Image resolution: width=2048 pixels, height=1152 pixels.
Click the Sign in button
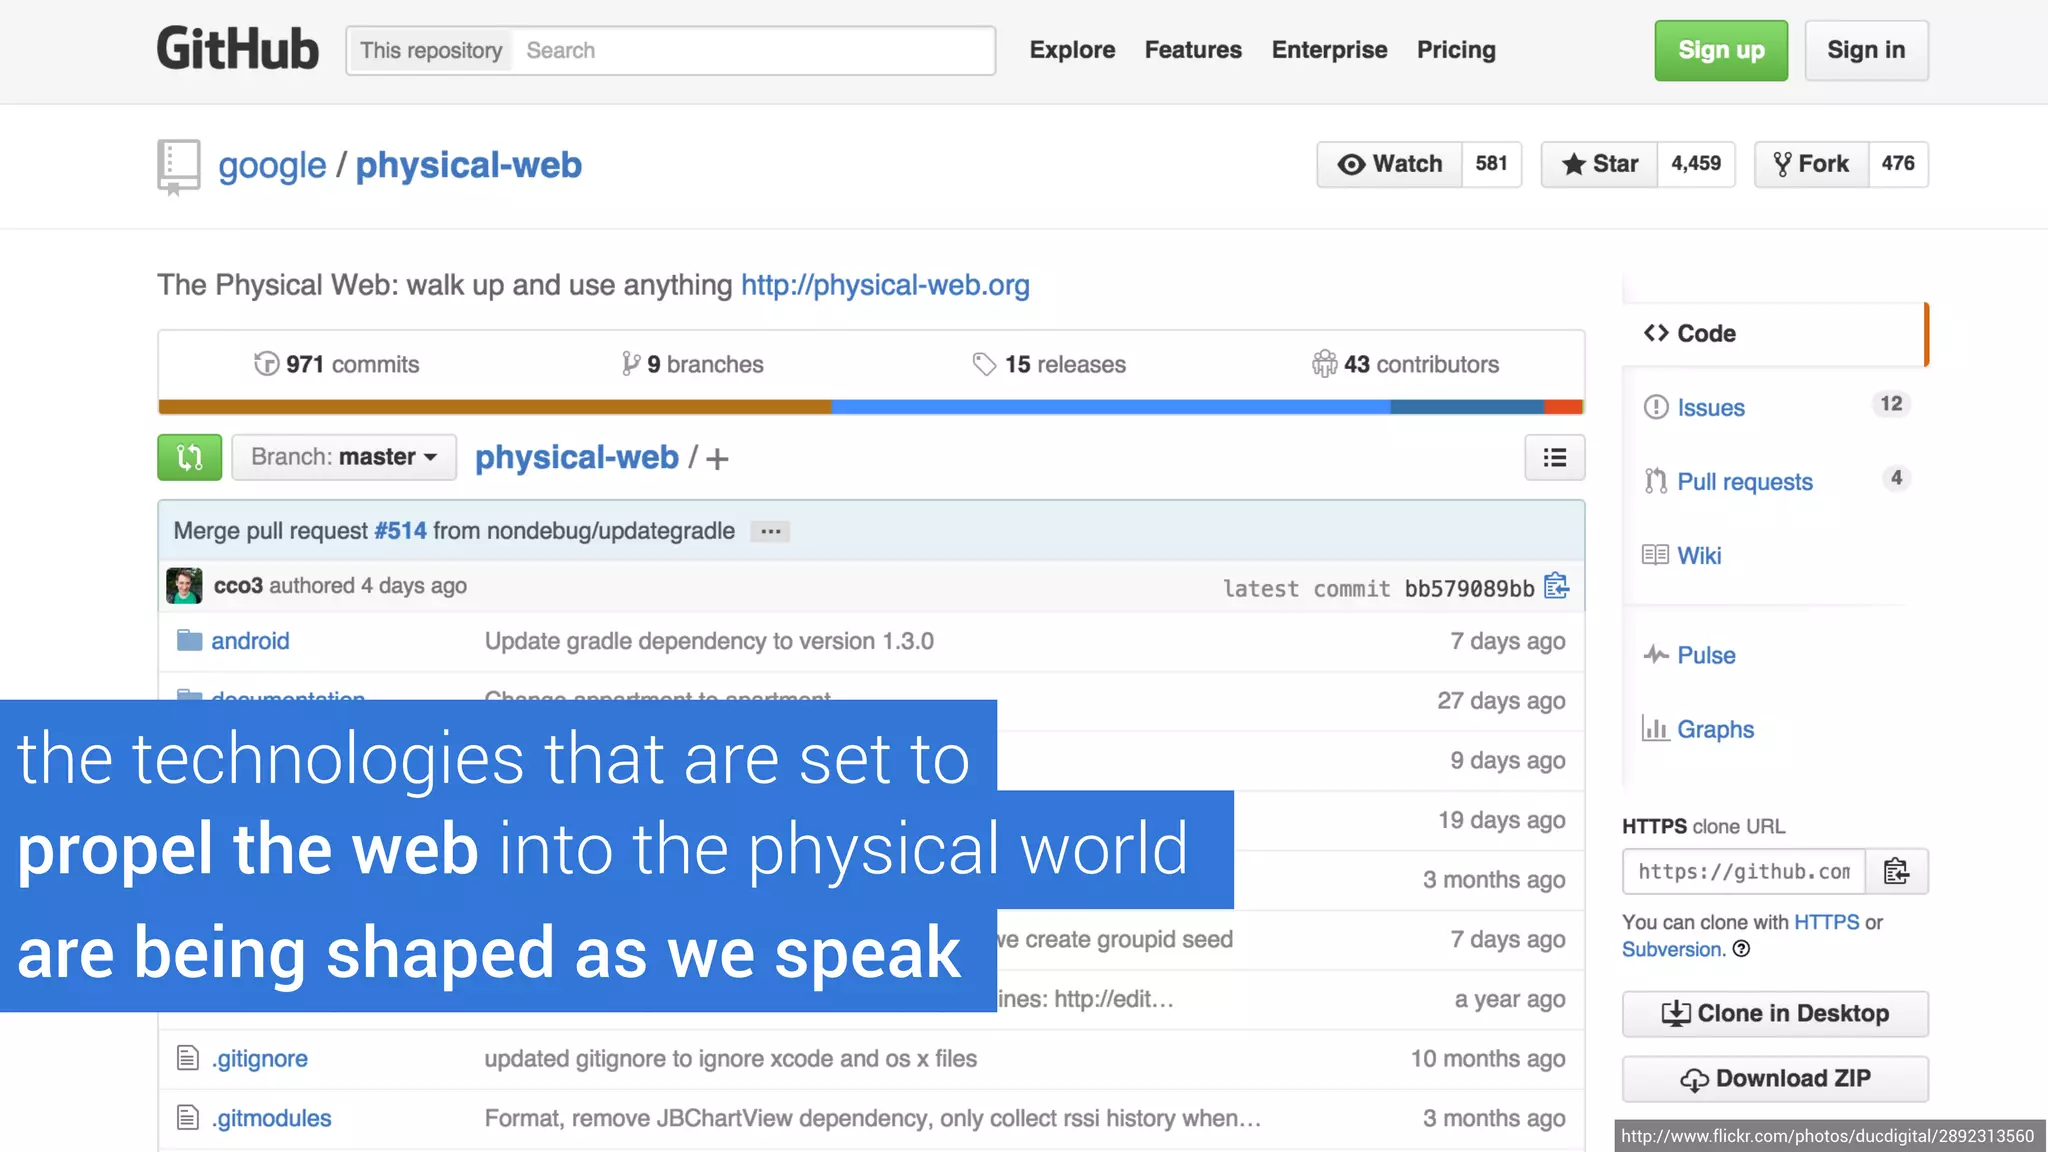tap(1866, 50)
